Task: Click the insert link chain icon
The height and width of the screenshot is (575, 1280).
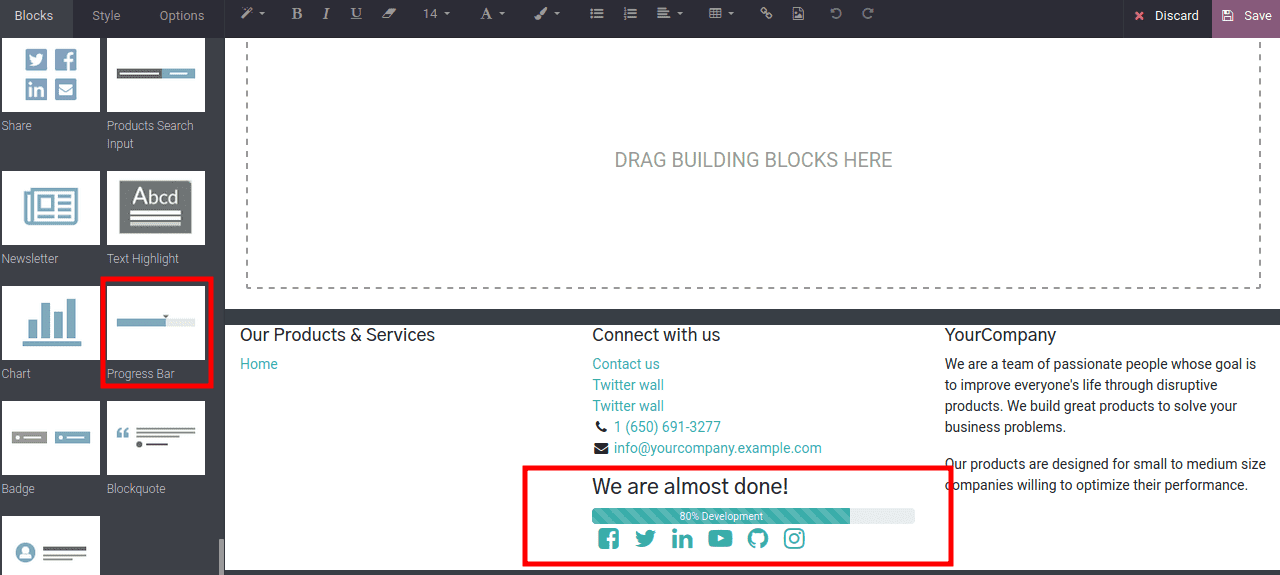Action: coord(766,14)
